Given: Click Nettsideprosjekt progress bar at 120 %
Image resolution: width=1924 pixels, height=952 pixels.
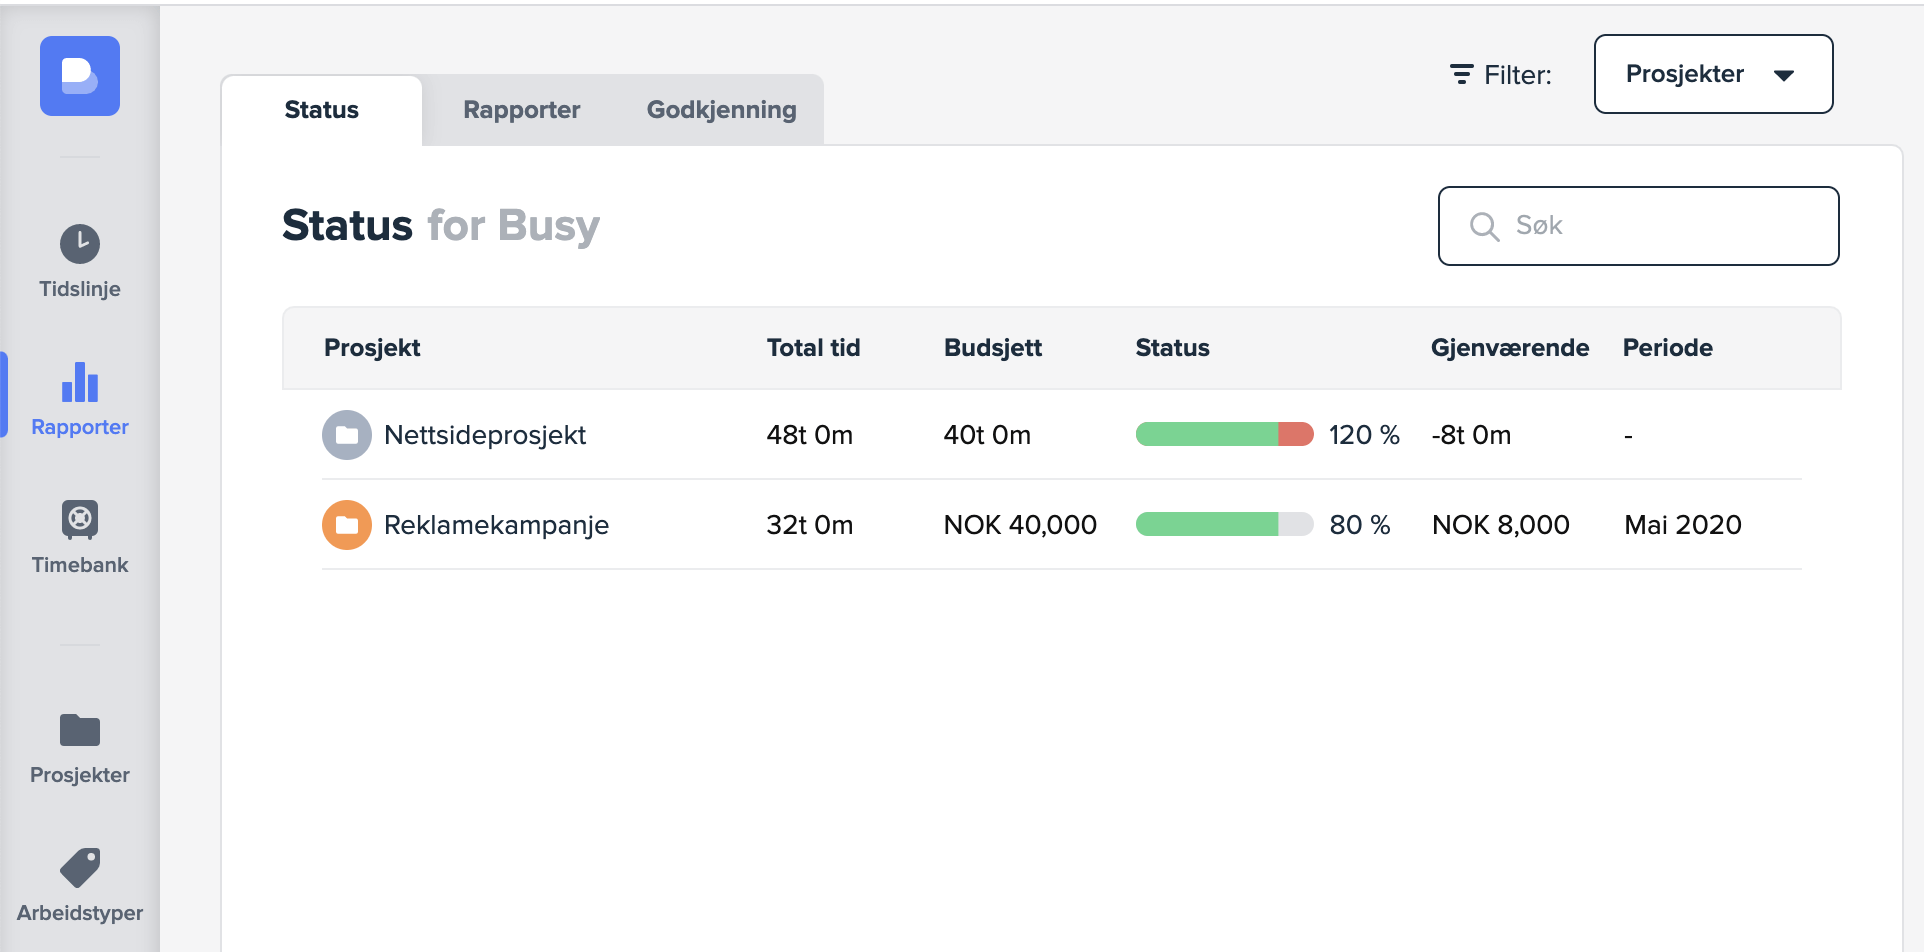Looking at the screenshot, I should coord(1224,434).
